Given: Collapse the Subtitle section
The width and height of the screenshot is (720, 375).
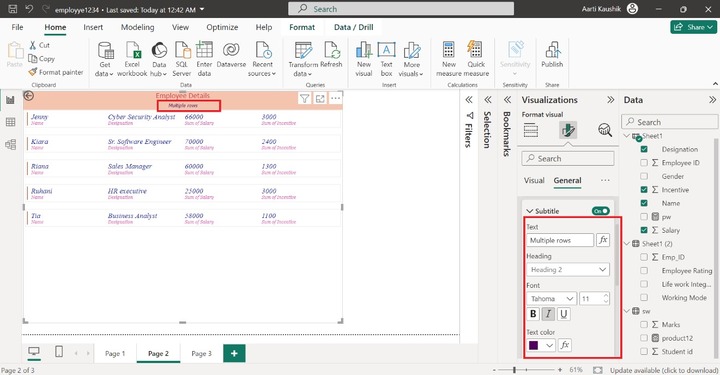Looking at the screenshot, I should pyautogui.click(x=530, y=211).
